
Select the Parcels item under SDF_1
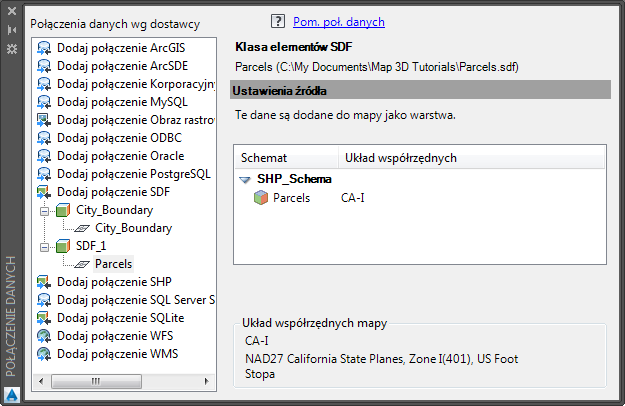point(113,264)
